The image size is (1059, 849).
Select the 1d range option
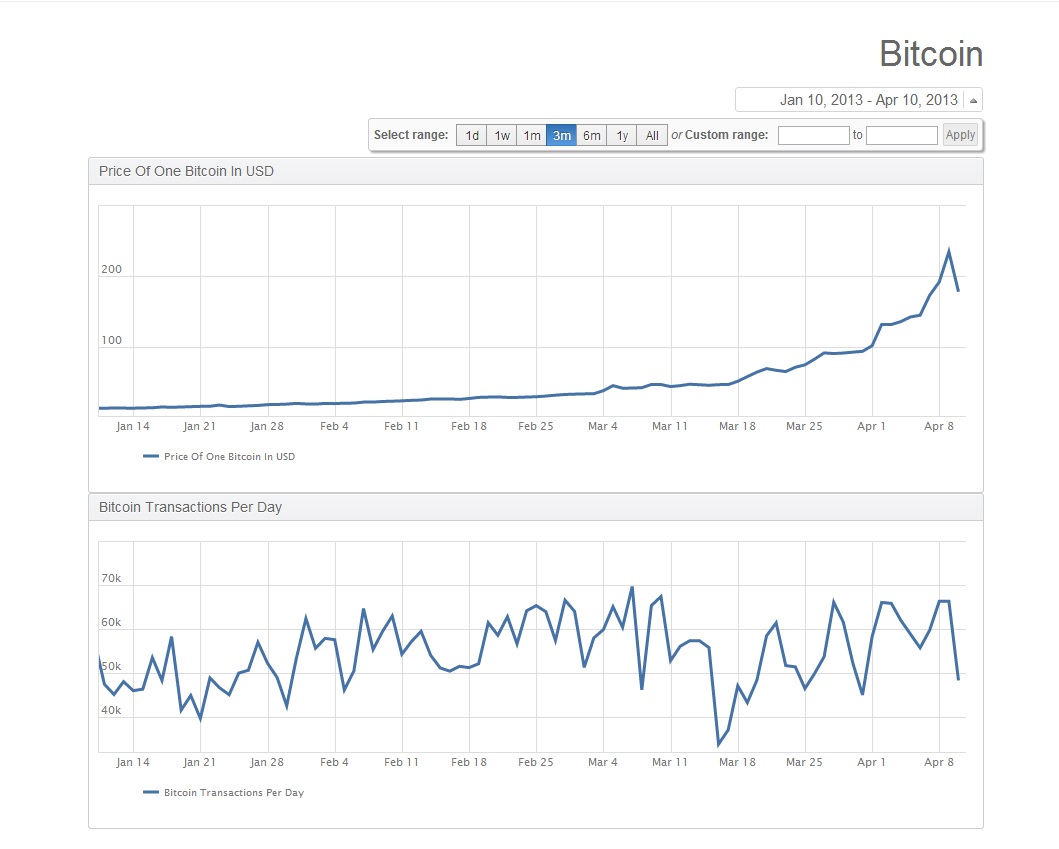point(471,135)
